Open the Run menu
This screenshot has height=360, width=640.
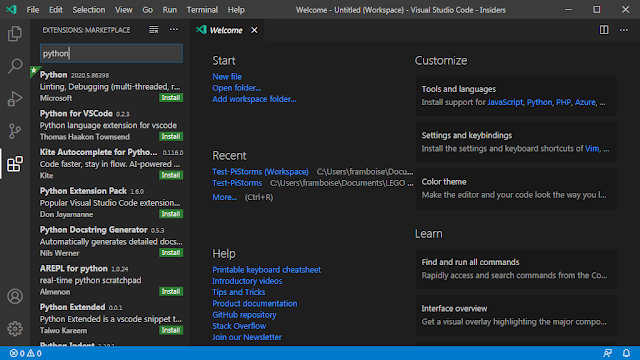pyautogui.click(x=169, y=10)
